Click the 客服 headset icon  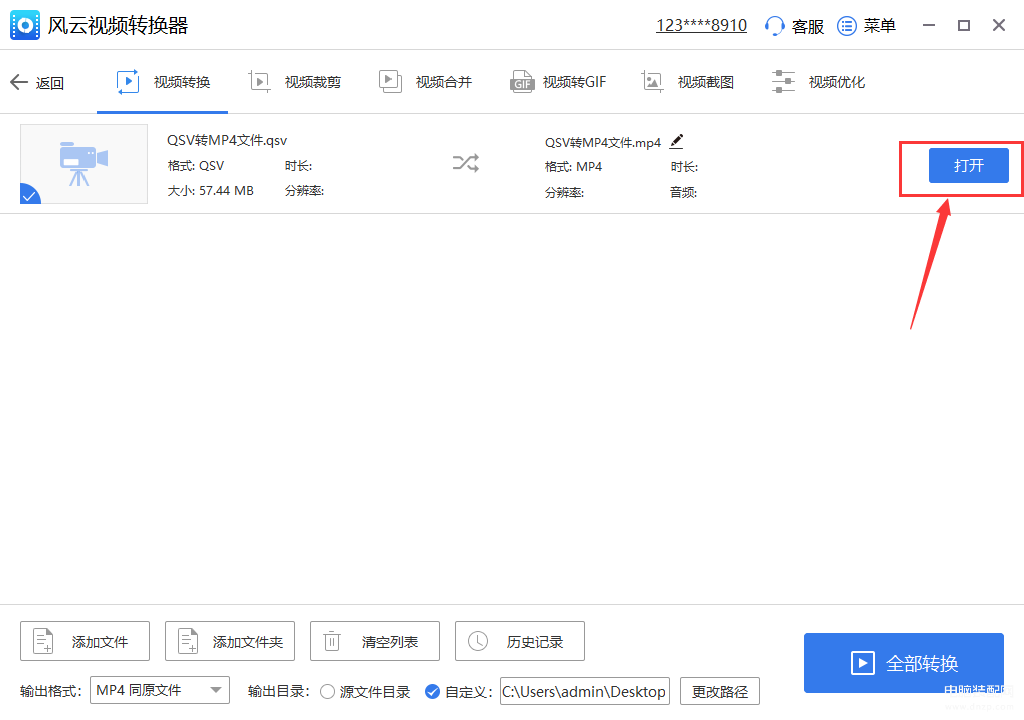pyautogui.click(x=775, y=26)
